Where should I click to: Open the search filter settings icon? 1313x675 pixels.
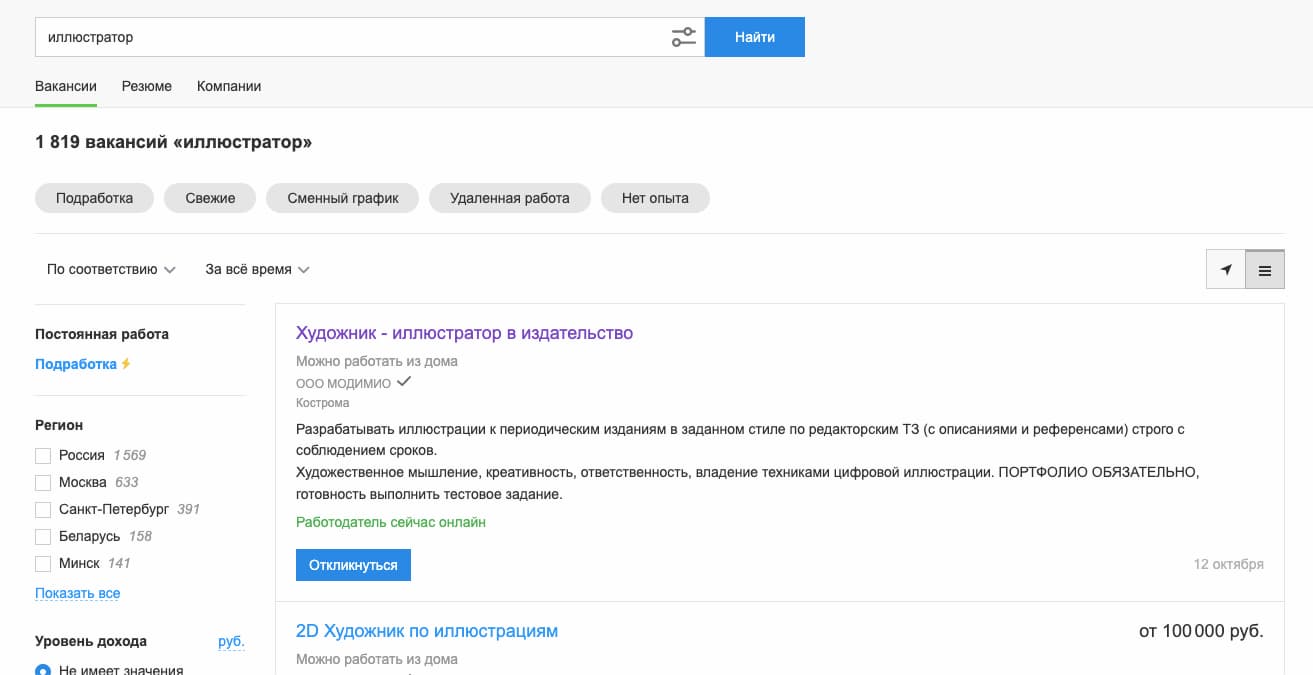point(684,36)
